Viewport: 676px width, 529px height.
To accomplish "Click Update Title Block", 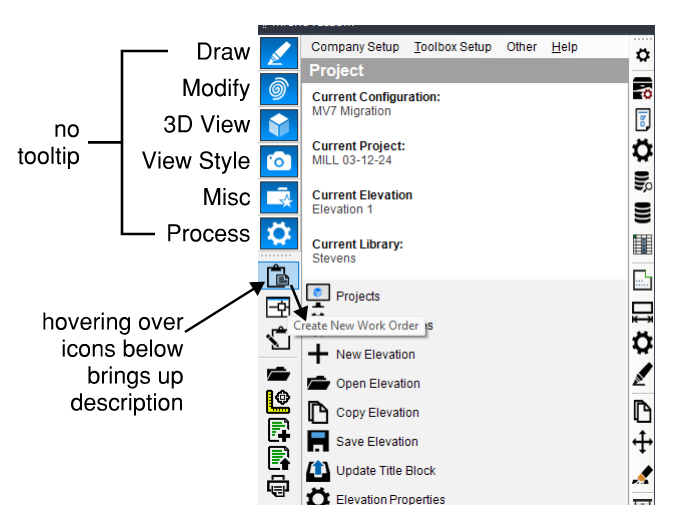I will [x=371, y=470].
